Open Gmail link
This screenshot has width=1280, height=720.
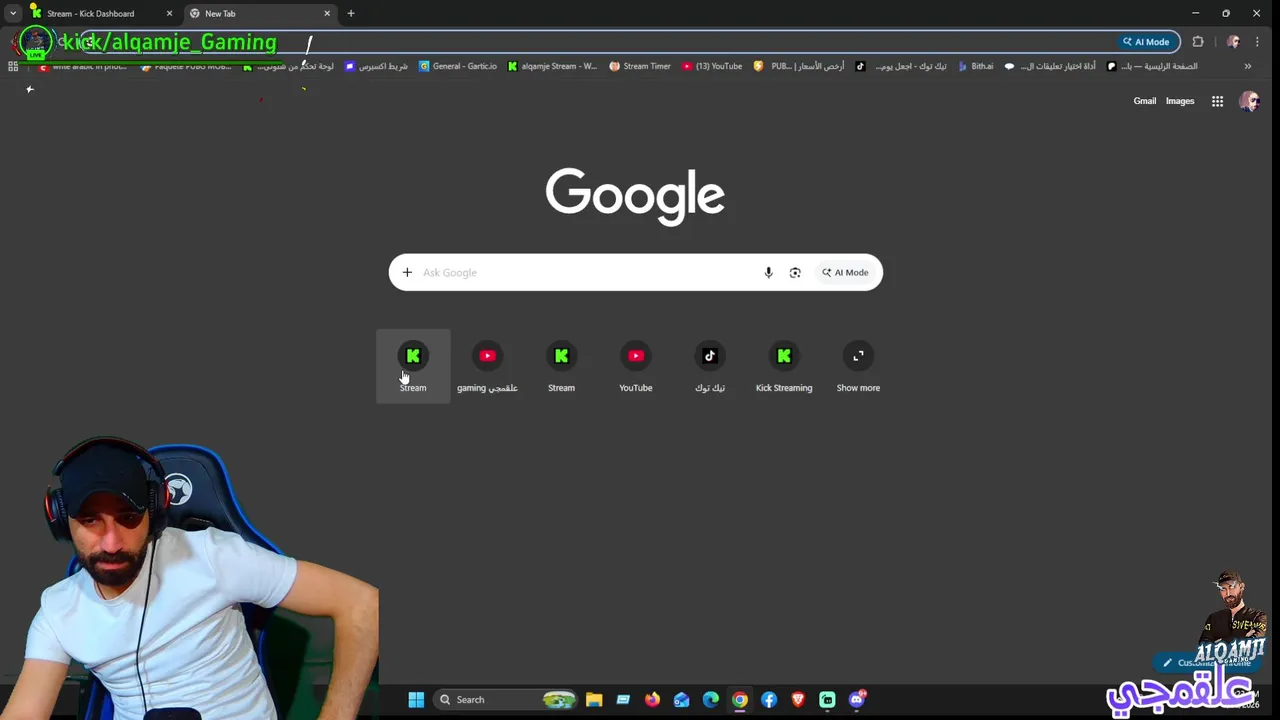[x=1144, y=101]
